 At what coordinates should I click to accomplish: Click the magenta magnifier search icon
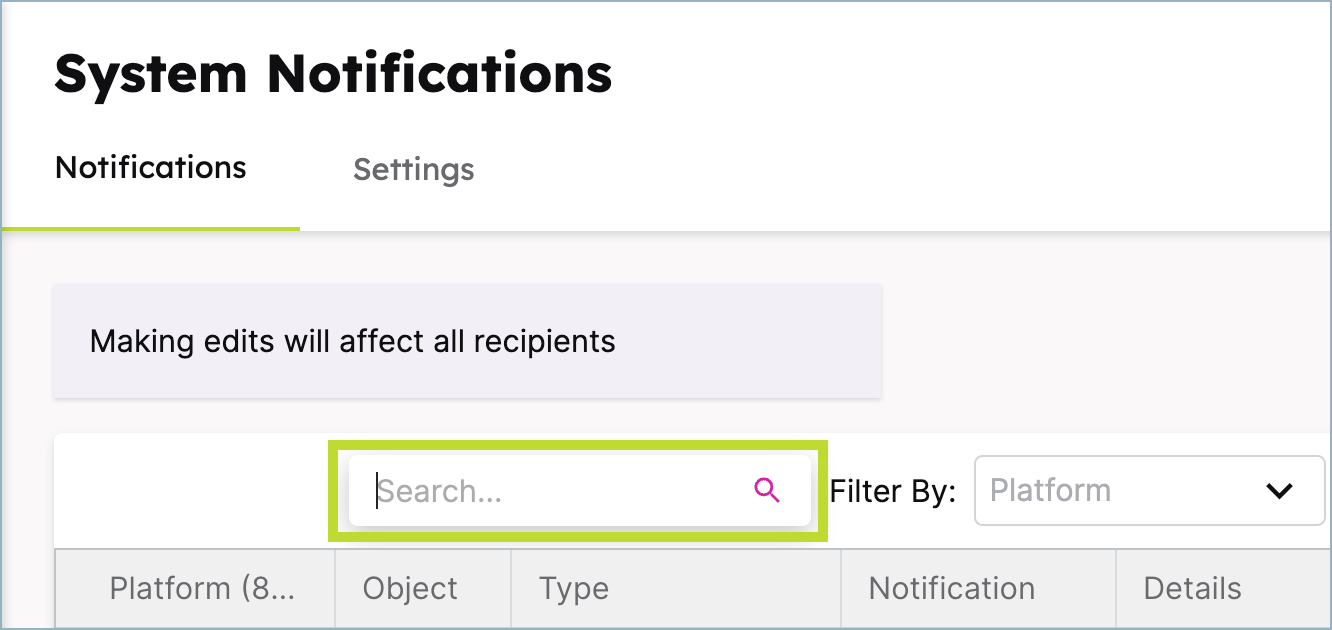767,490
